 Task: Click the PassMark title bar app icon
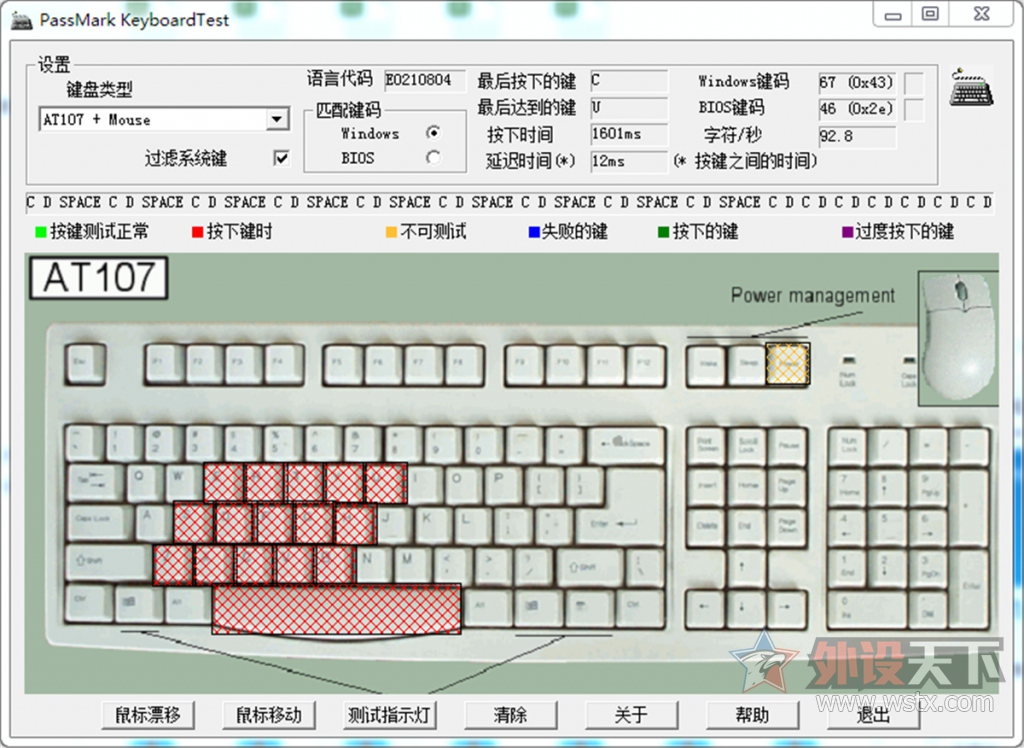(22, 20)
